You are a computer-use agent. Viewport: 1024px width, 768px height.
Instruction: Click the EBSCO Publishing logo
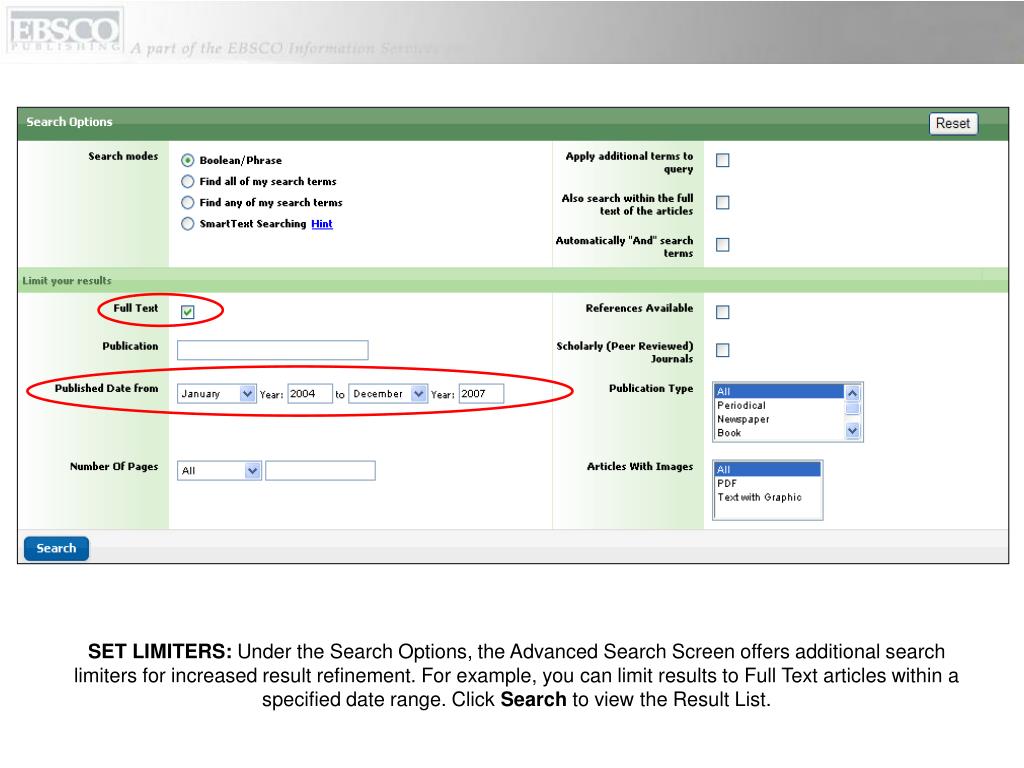pos(64,30)
